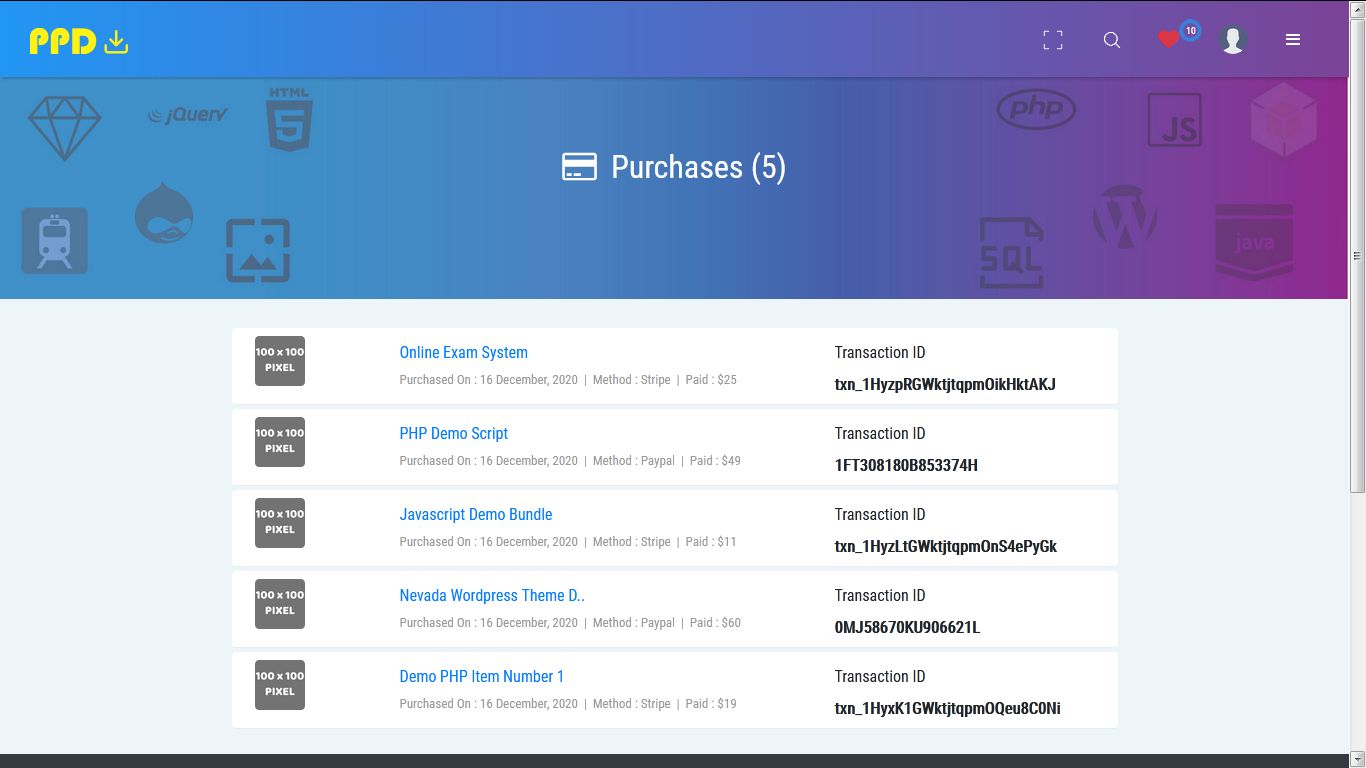
Task: Click the credit card icon beside Purchases
Action: [578, 167]
